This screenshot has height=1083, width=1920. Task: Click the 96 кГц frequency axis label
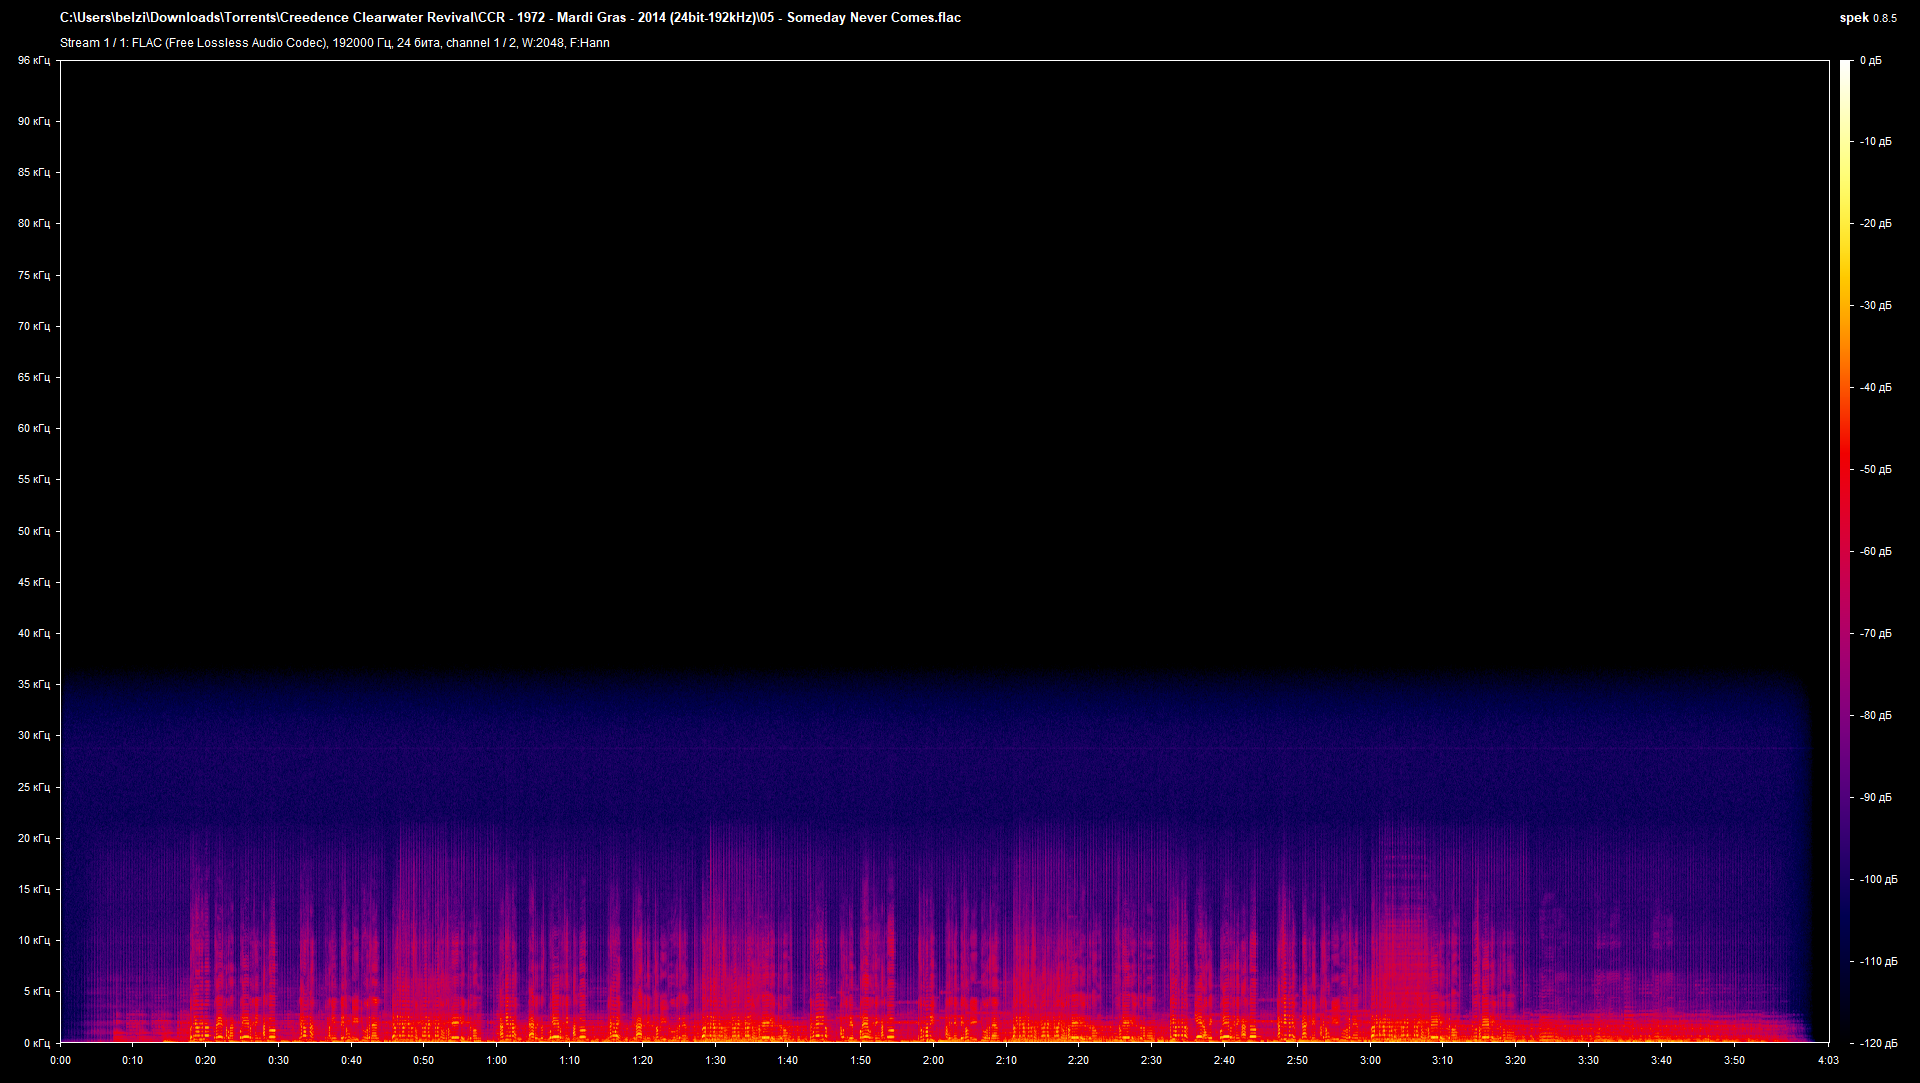(x=33, y=61)
